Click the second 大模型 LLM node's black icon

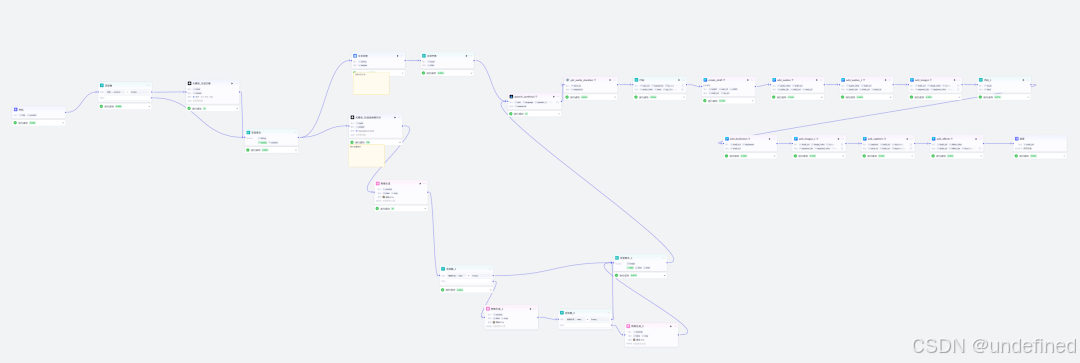coord(352,118)
